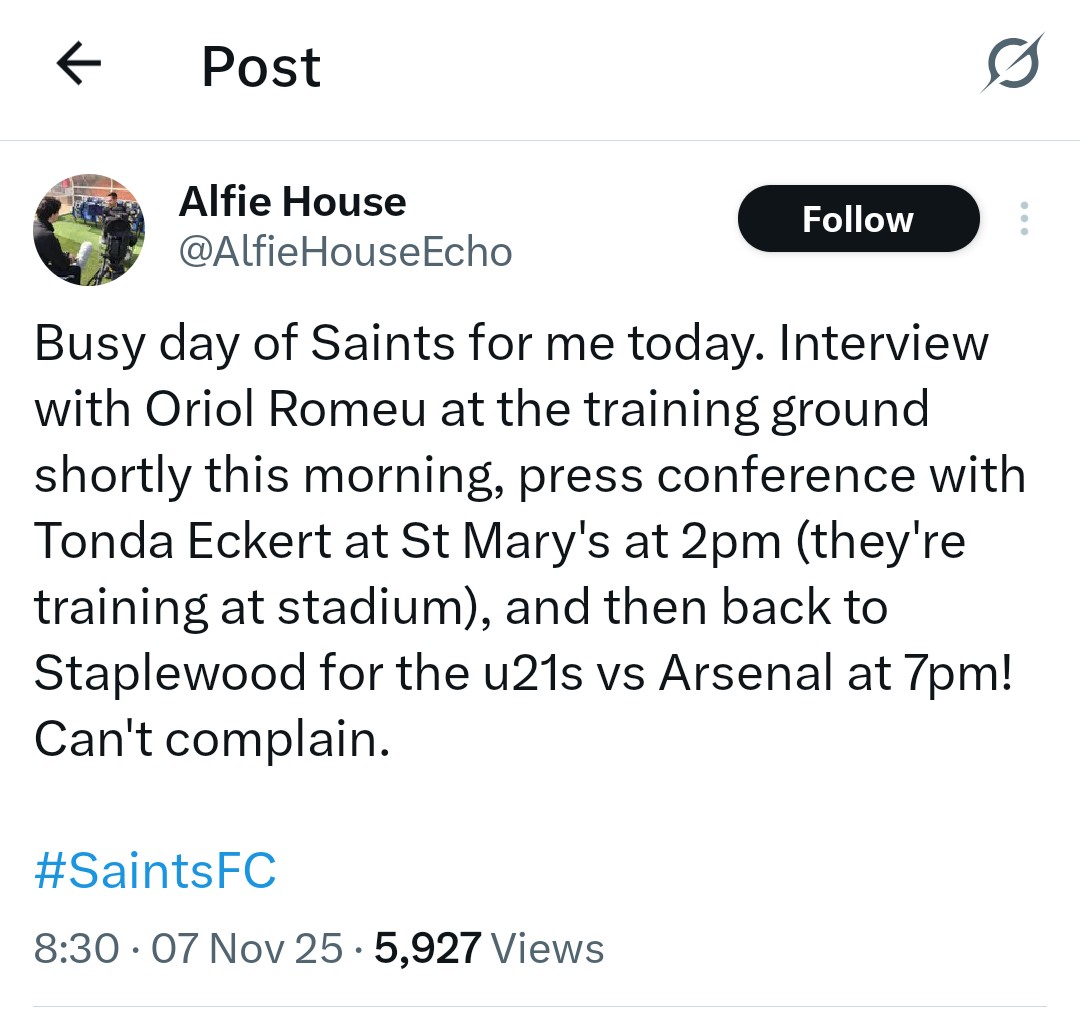View the 5,927 view count number
The image size is (1080, 1021).
pos(428,948)
